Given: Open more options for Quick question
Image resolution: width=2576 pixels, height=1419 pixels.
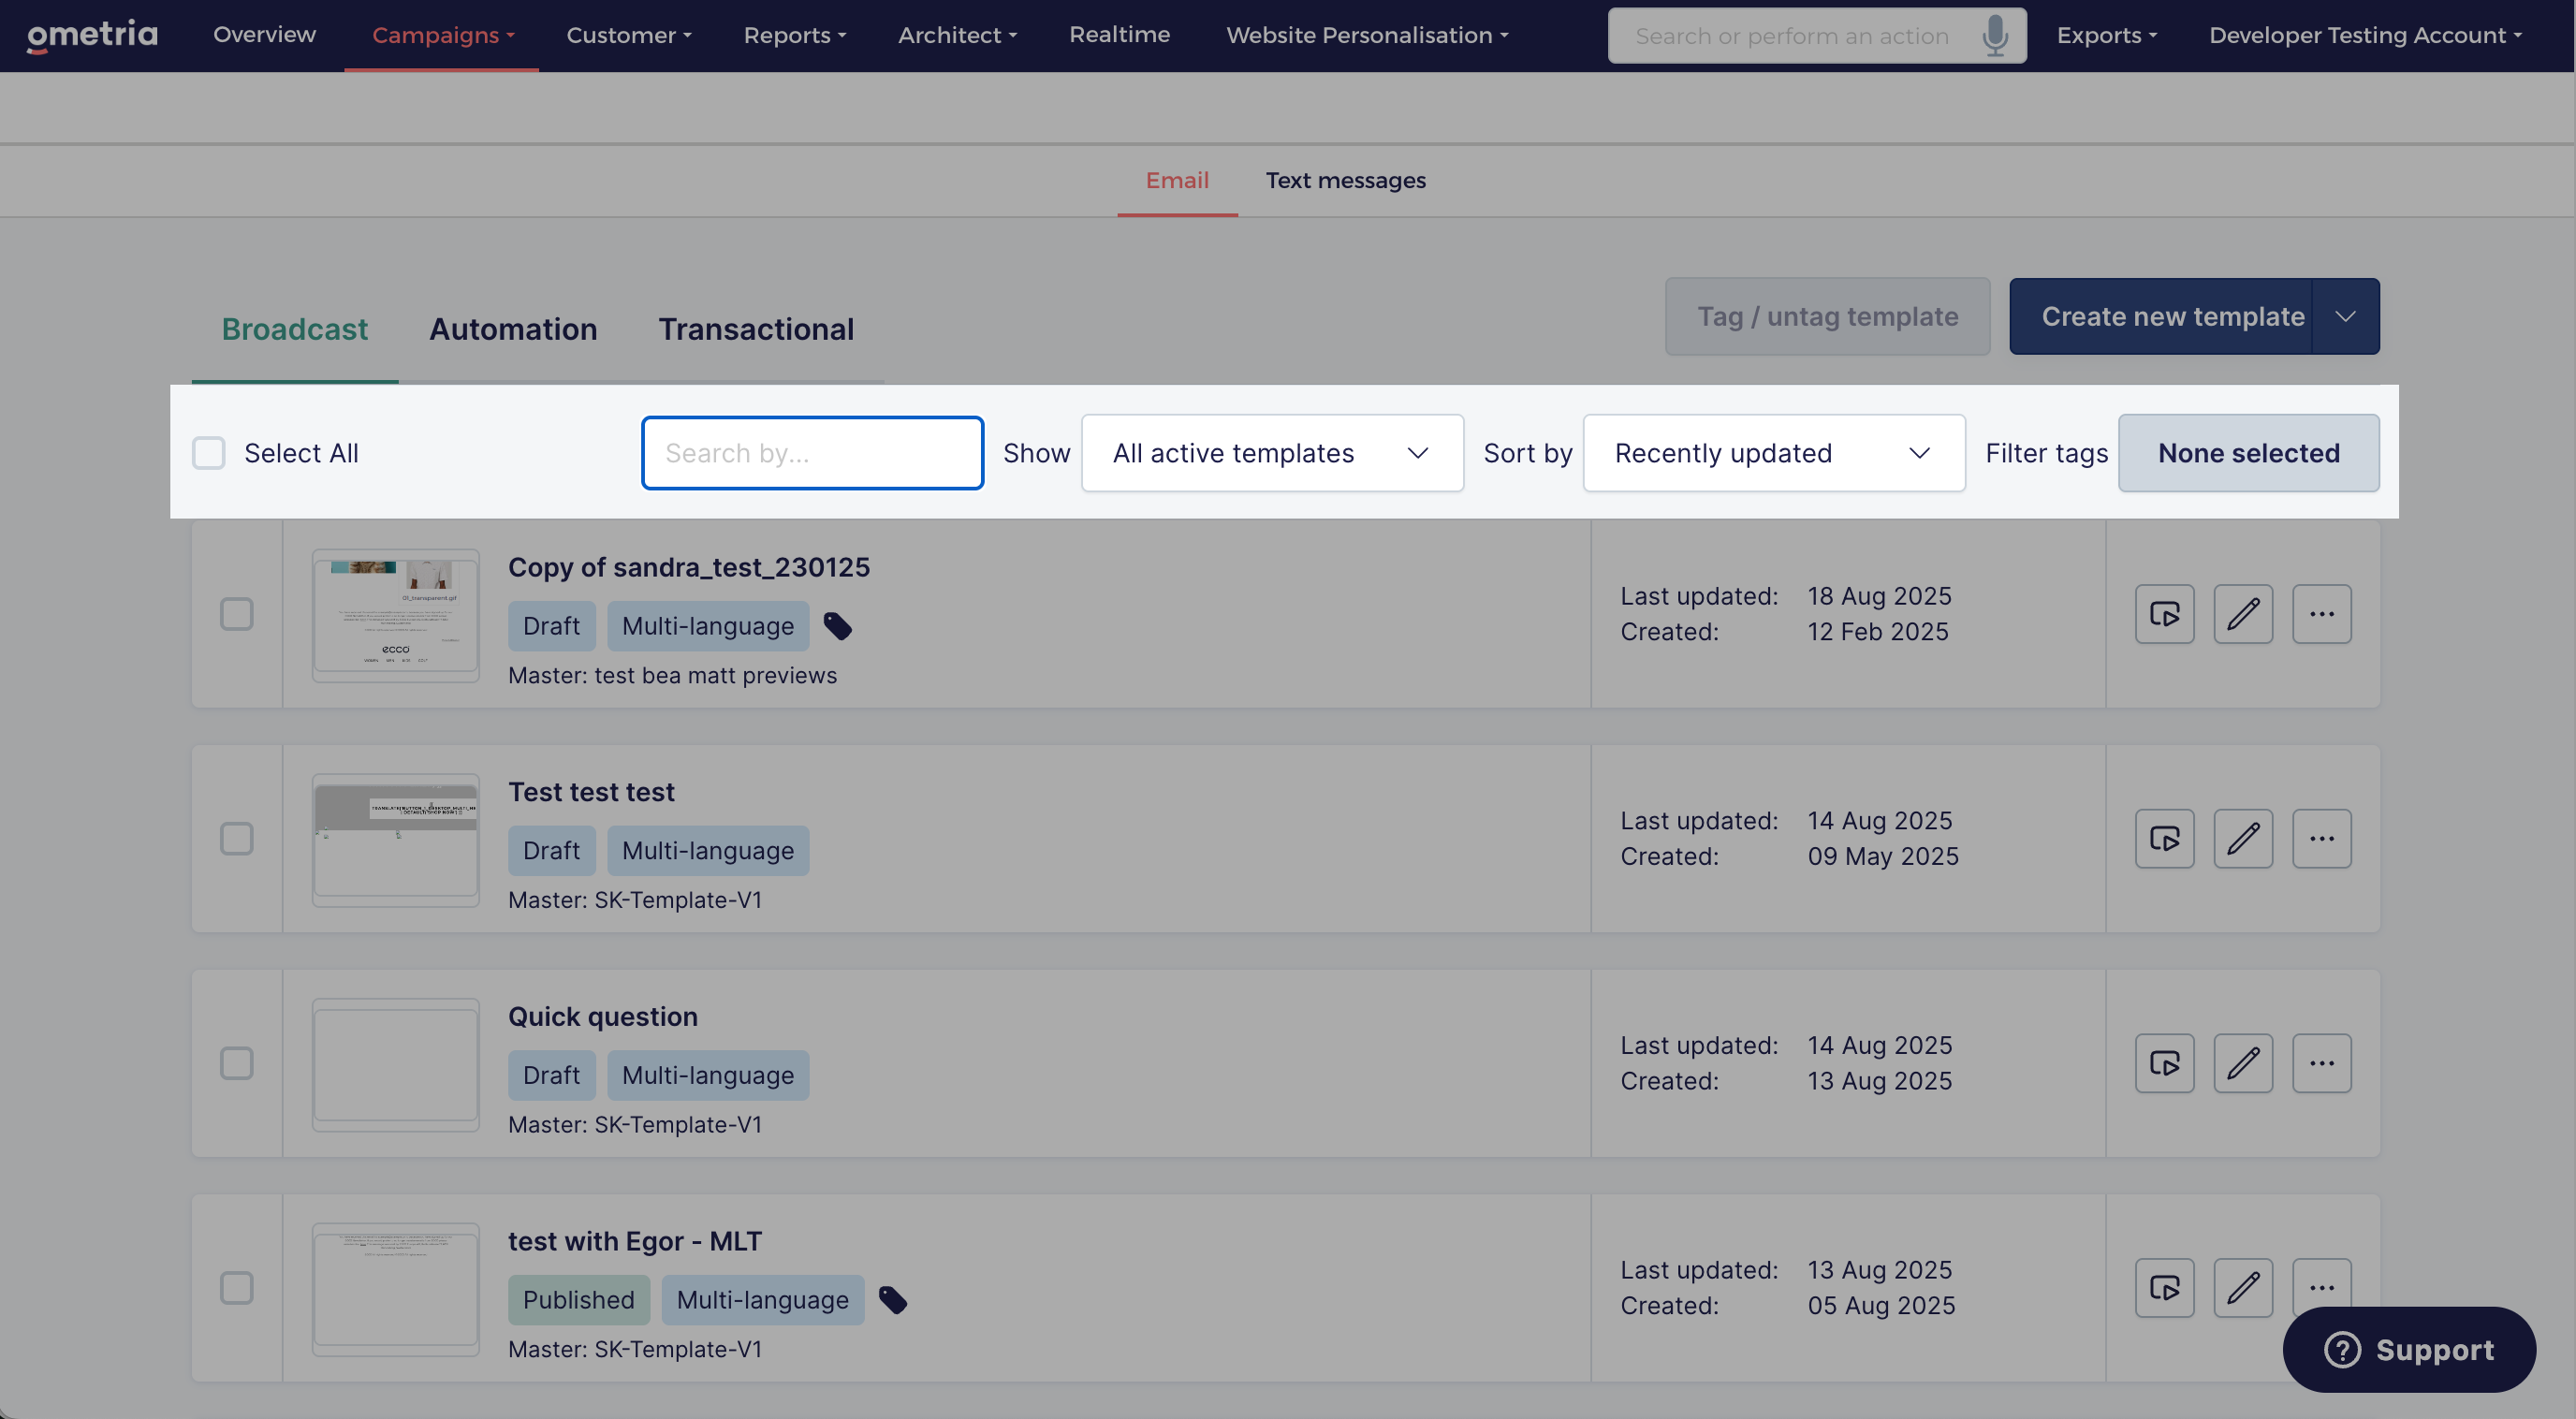Looking at the screenshot, I should click(2321, 1063).
